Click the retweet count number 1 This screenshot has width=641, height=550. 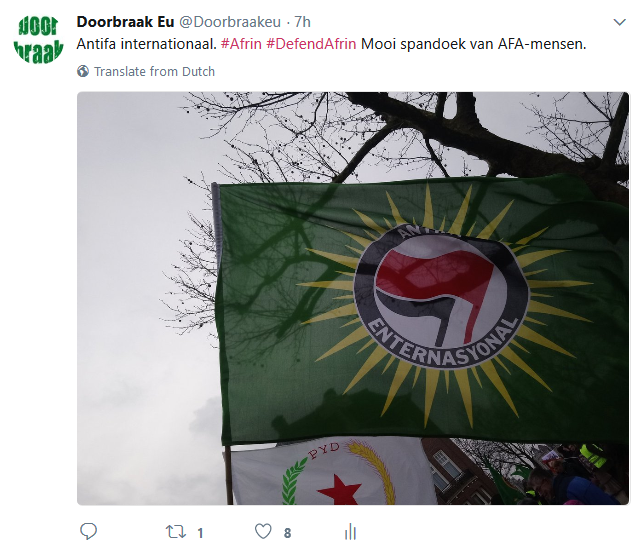200,533
